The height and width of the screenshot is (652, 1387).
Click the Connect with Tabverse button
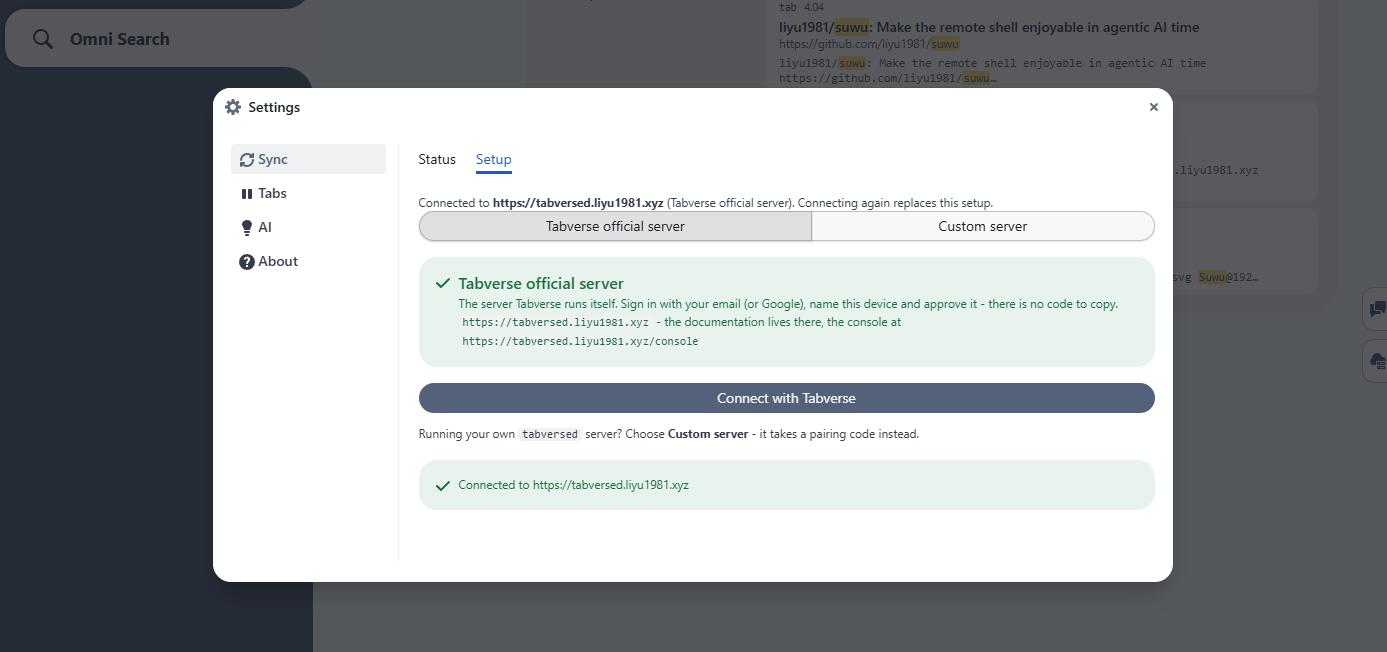point(787,398)
